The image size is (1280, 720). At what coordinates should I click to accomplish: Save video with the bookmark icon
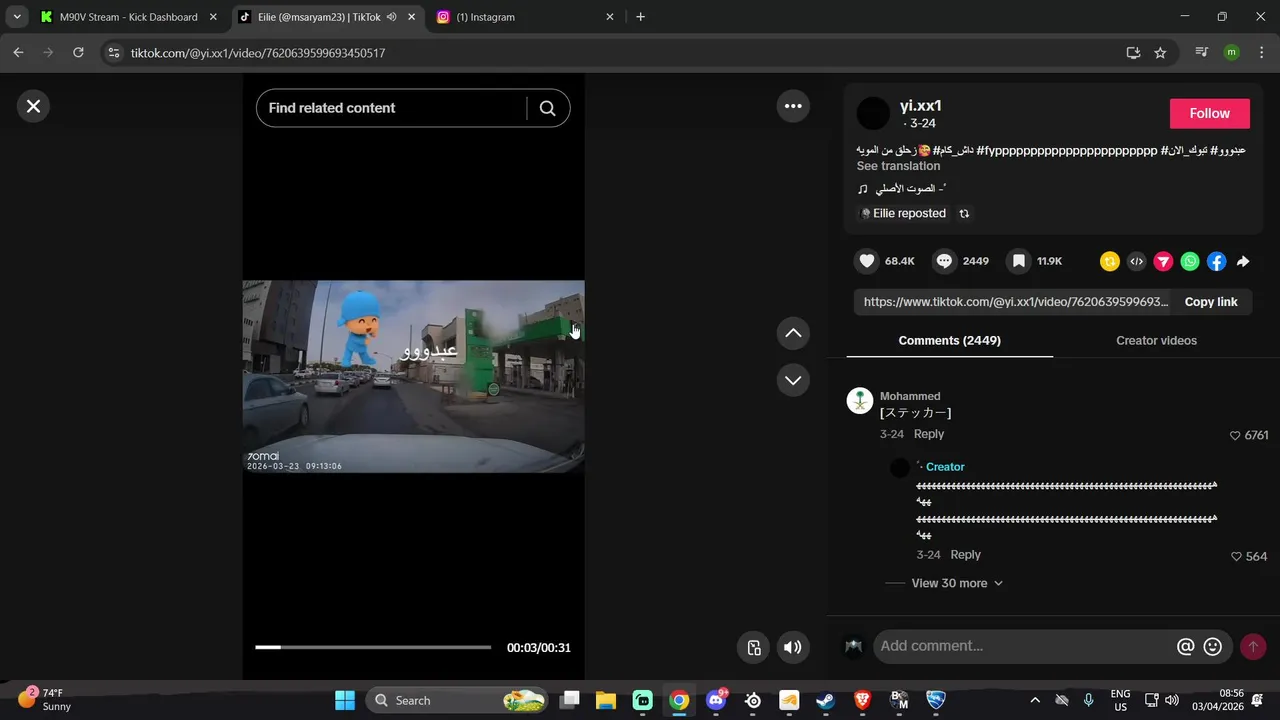click(1018, 261)
